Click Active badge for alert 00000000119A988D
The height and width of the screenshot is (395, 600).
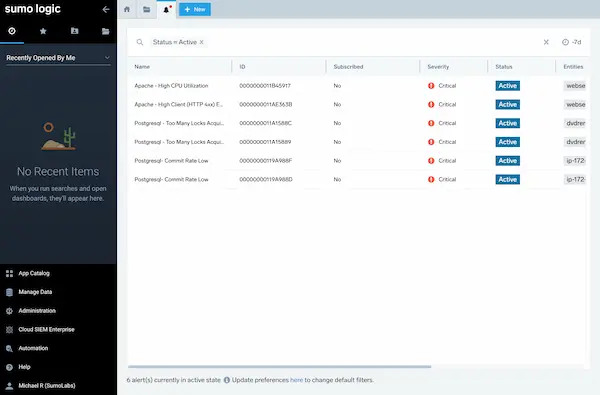(x=507, y=180)
